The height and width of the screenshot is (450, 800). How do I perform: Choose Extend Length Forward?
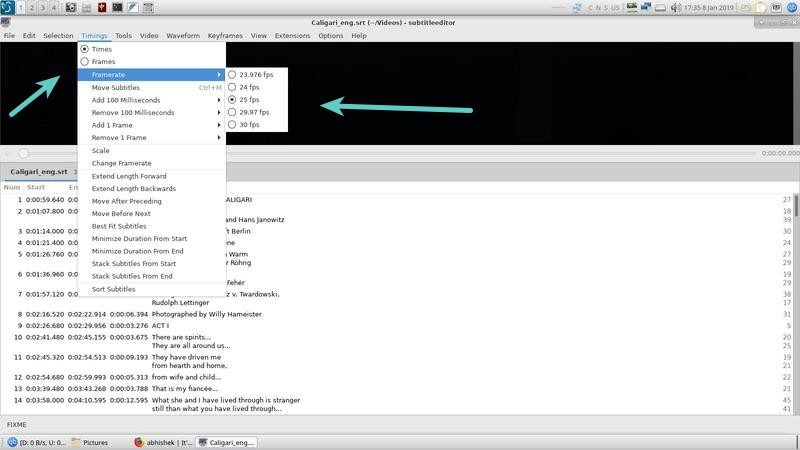point(152,176)
